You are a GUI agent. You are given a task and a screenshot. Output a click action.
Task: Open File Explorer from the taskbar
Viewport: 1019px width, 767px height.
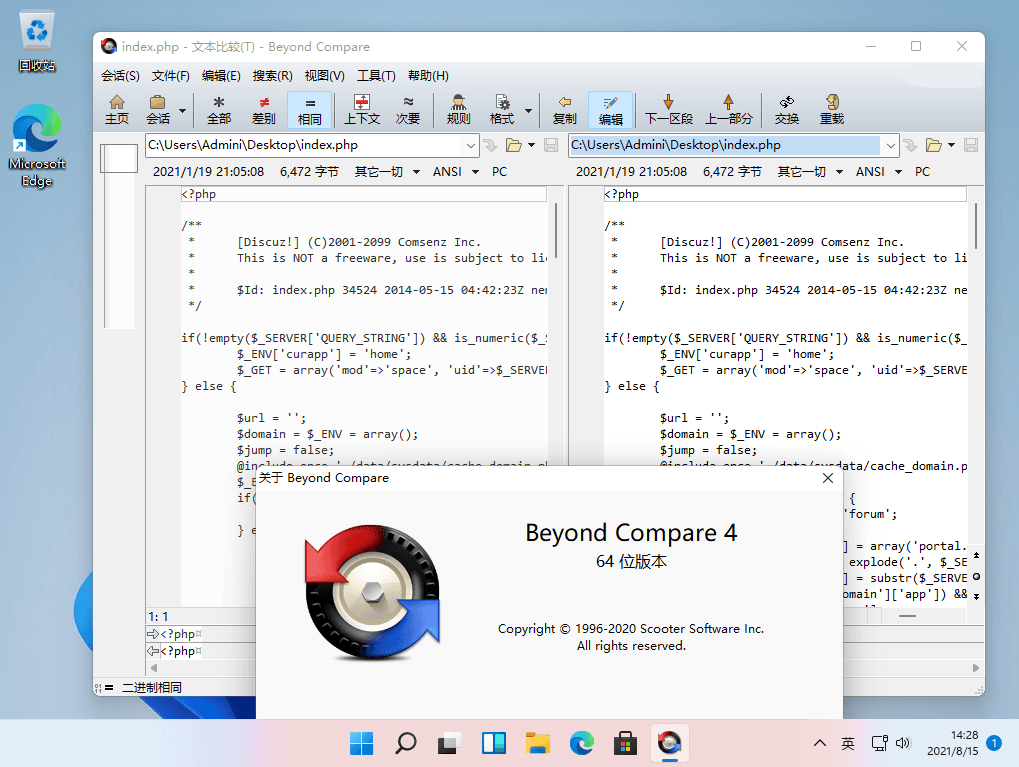(537, 743)
